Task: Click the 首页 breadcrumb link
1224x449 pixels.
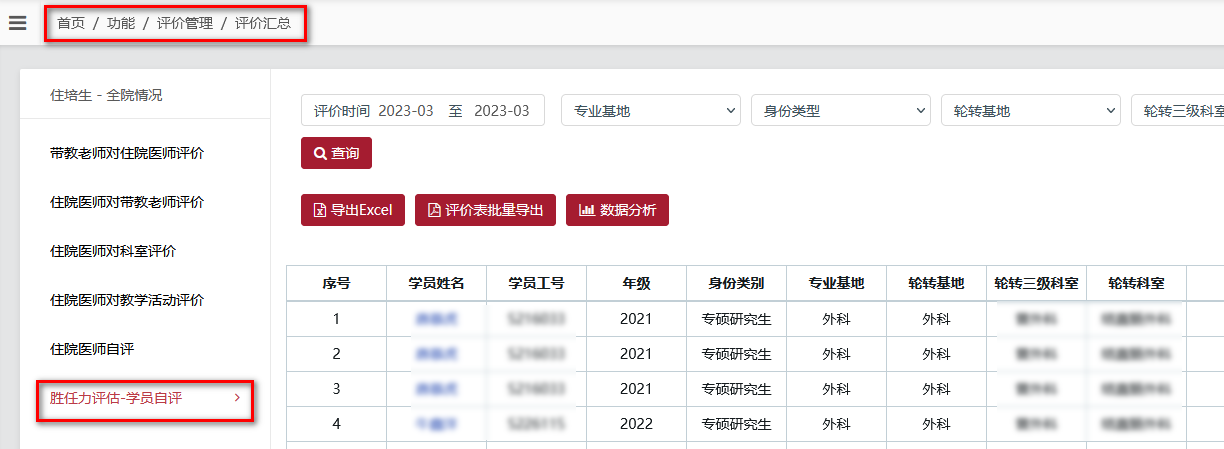Action: point(71,23)
